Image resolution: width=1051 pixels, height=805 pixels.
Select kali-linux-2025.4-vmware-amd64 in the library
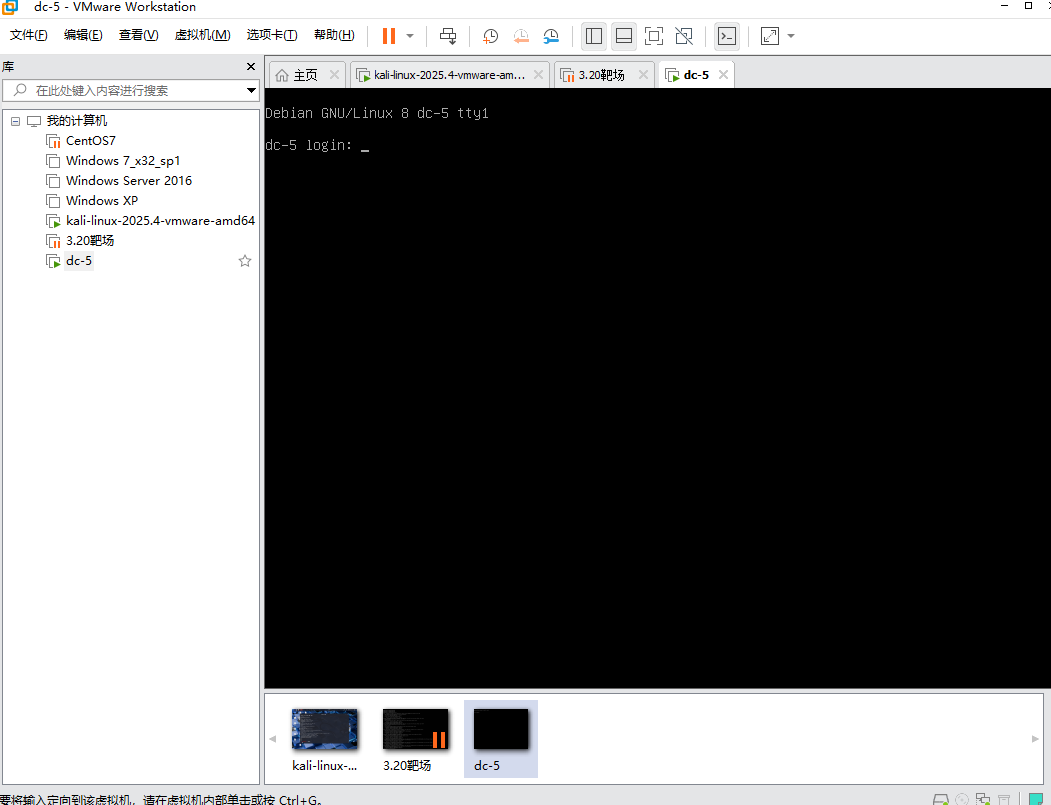[x=160, y=221]
